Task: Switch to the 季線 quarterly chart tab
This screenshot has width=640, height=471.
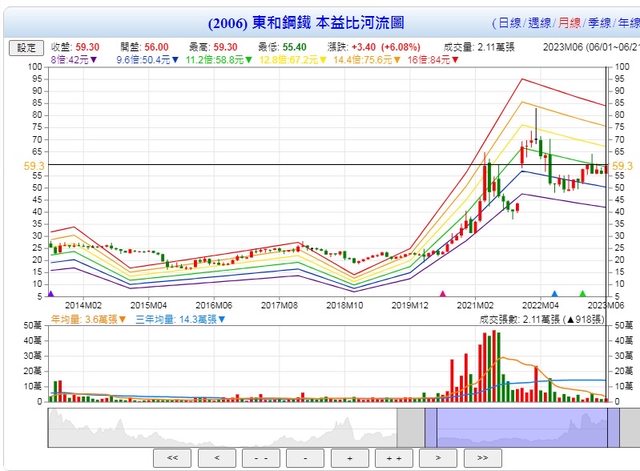Action: pyautogui.click(x=600, y=23)
